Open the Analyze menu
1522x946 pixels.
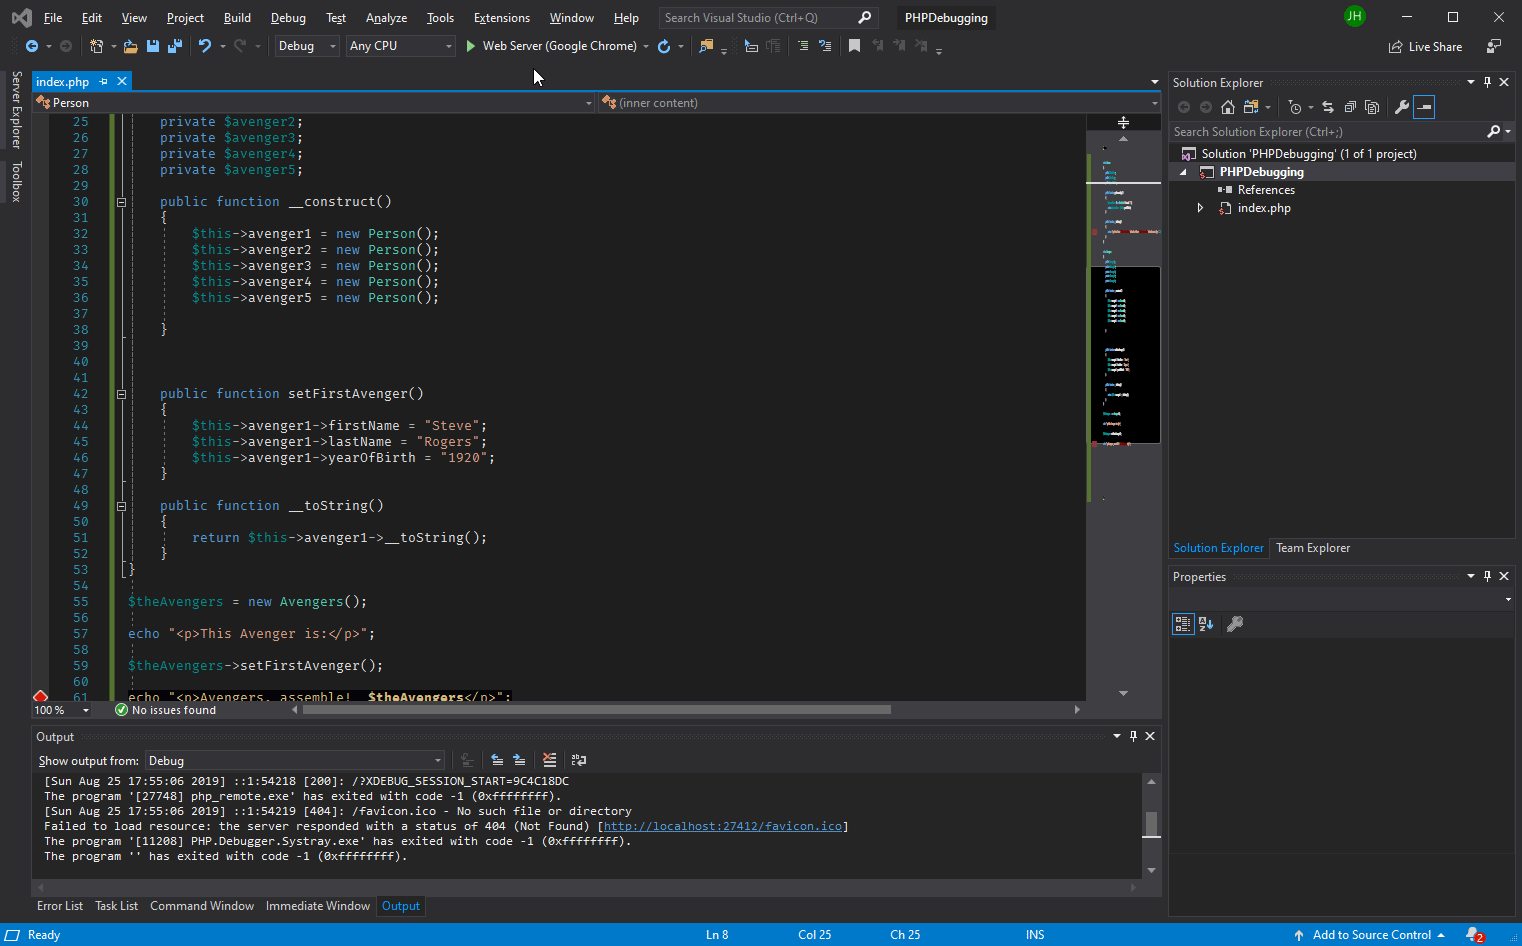[x=386, y=18]
